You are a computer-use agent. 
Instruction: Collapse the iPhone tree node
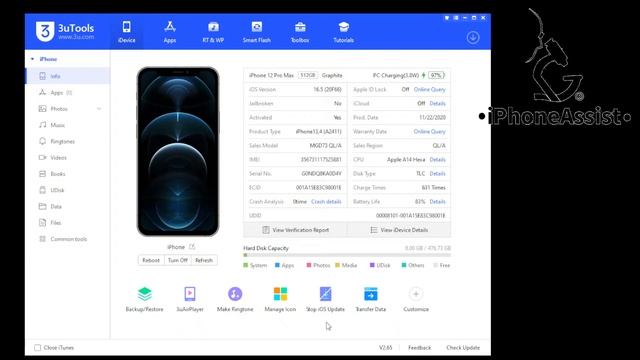click(x=32, y=59)
